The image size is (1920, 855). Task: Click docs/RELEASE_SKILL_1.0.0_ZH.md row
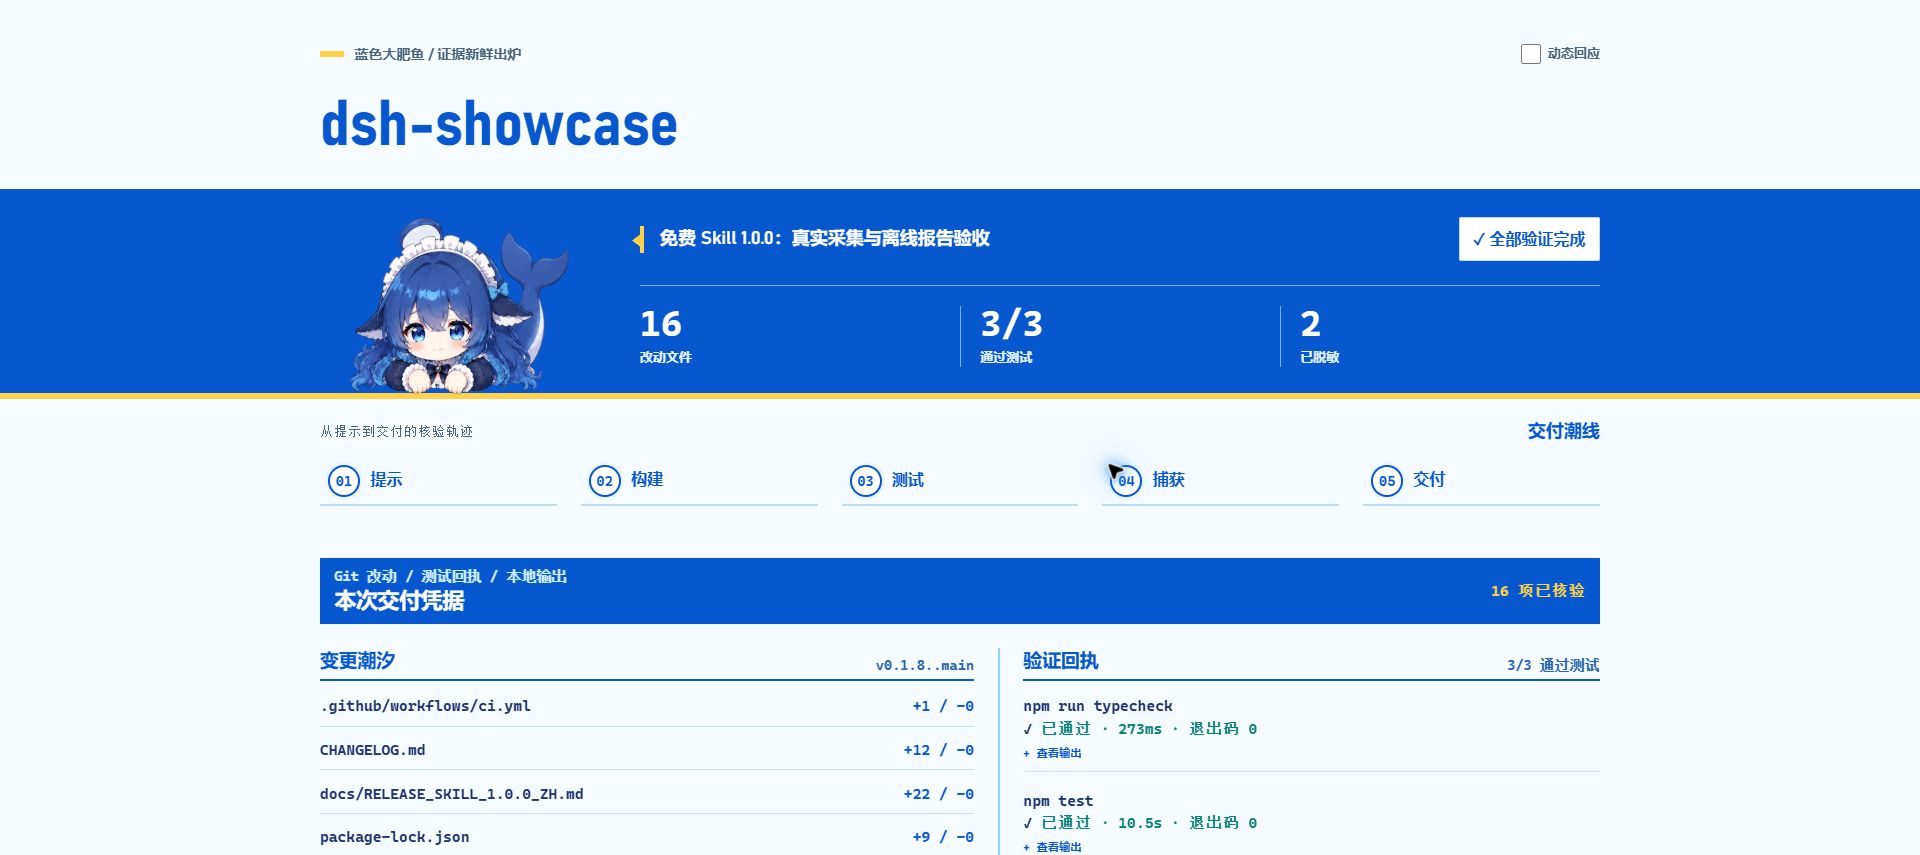click(x=647, y=794)
